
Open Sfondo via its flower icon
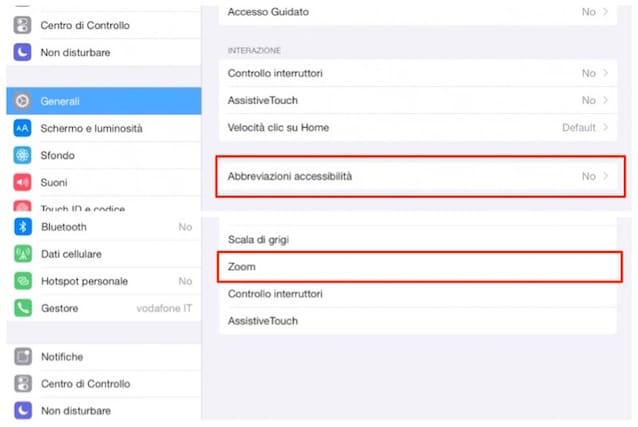click(x=22, y=155)
